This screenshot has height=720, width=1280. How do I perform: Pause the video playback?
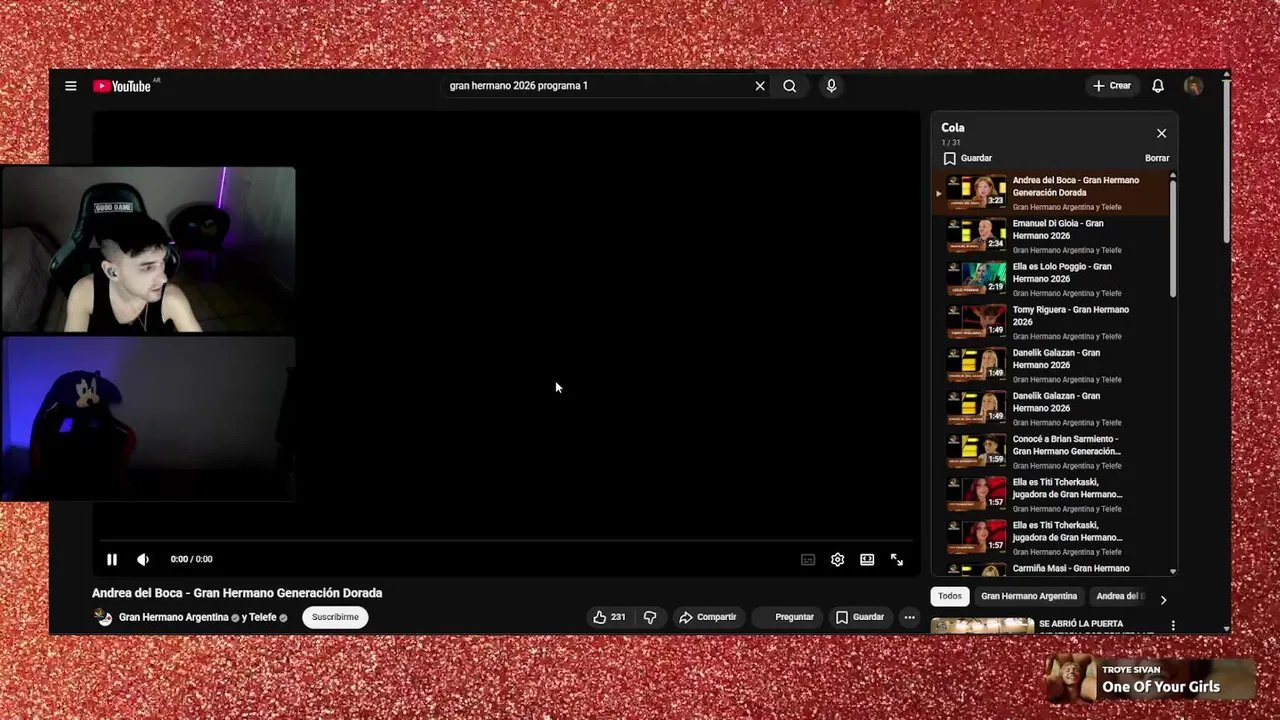[x=112, y=560]
